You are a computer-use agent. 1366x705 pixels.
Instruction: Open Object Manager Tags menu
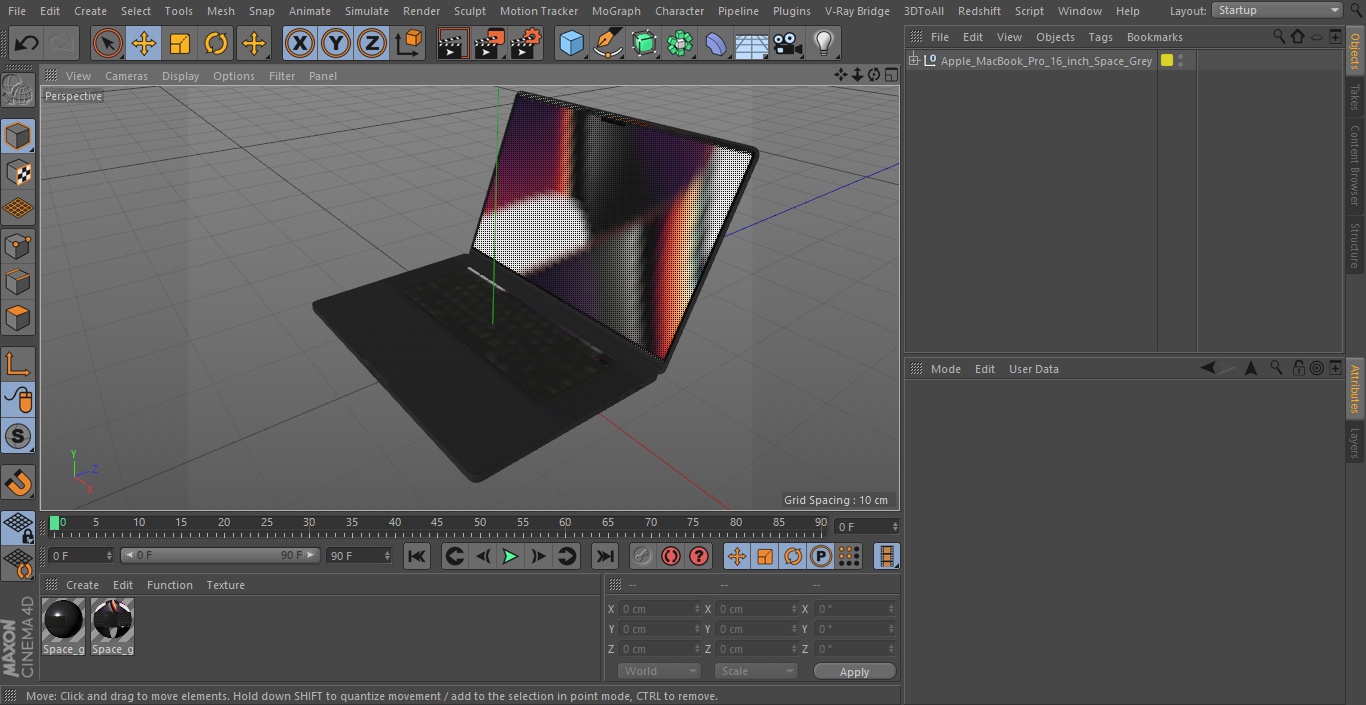[1100, 37]
